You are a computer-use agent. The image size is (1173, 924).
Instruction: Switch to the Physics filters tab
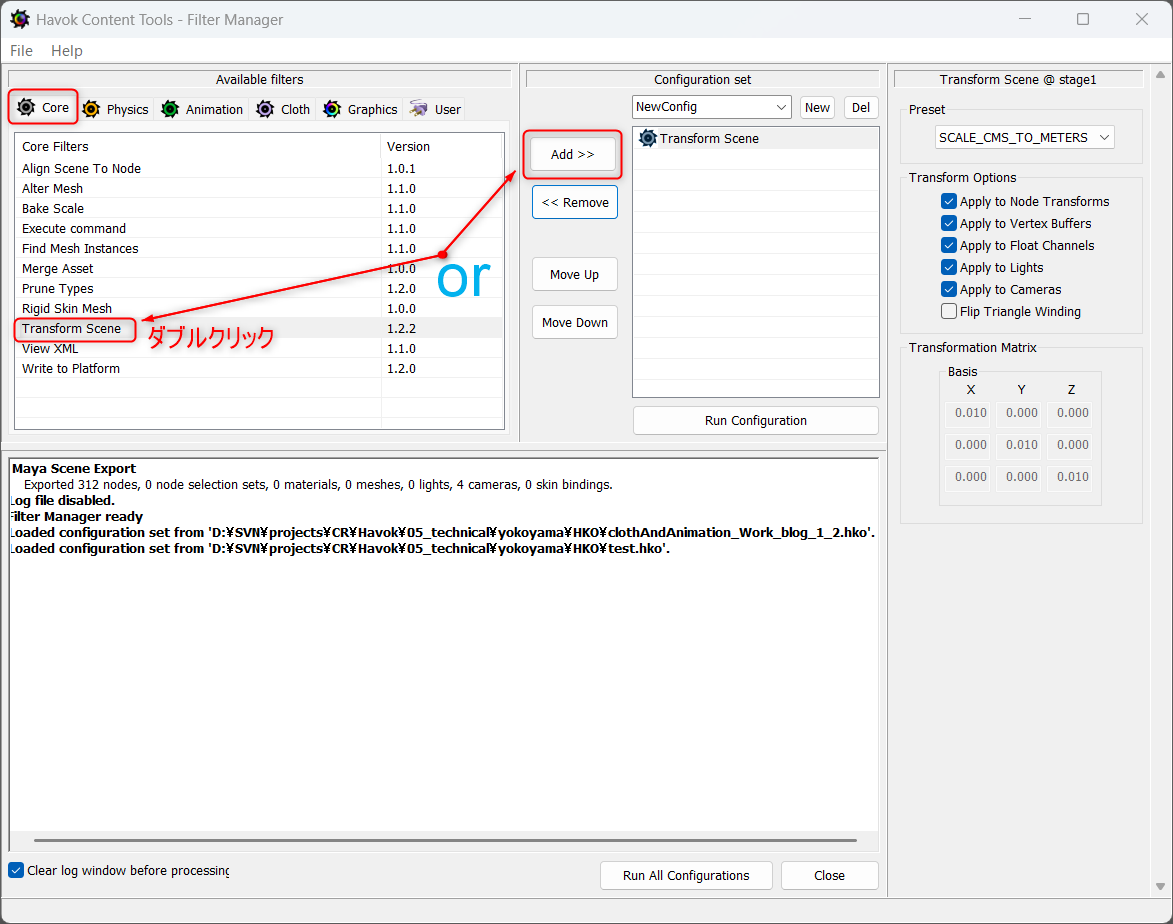(116, 109)
